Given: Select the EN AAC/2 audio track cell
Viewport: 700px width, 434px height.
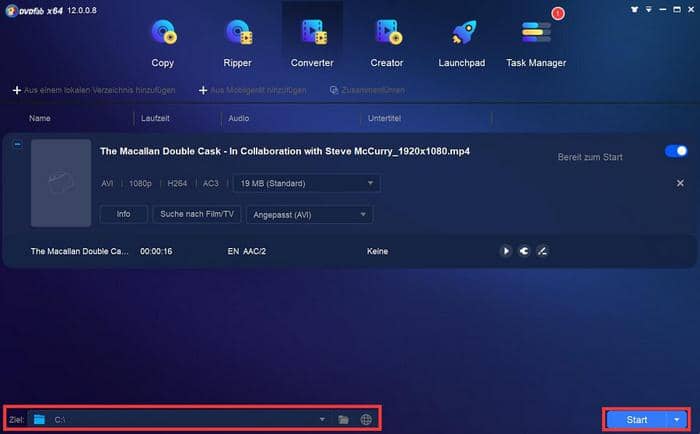Looking at the screenshot, I should 246,251.
